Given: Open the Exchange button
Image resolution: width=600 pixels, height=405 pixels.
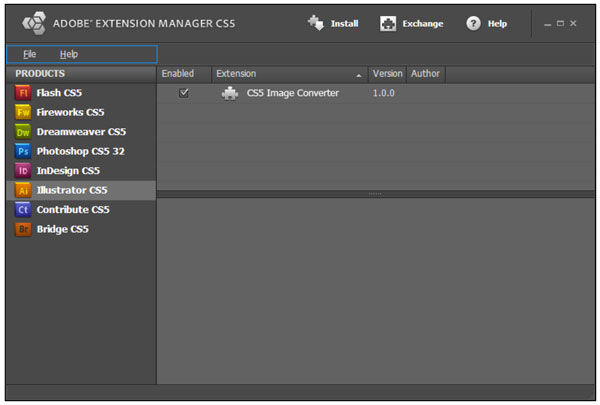Looking at the screenshot, I should tap(411, 23).
